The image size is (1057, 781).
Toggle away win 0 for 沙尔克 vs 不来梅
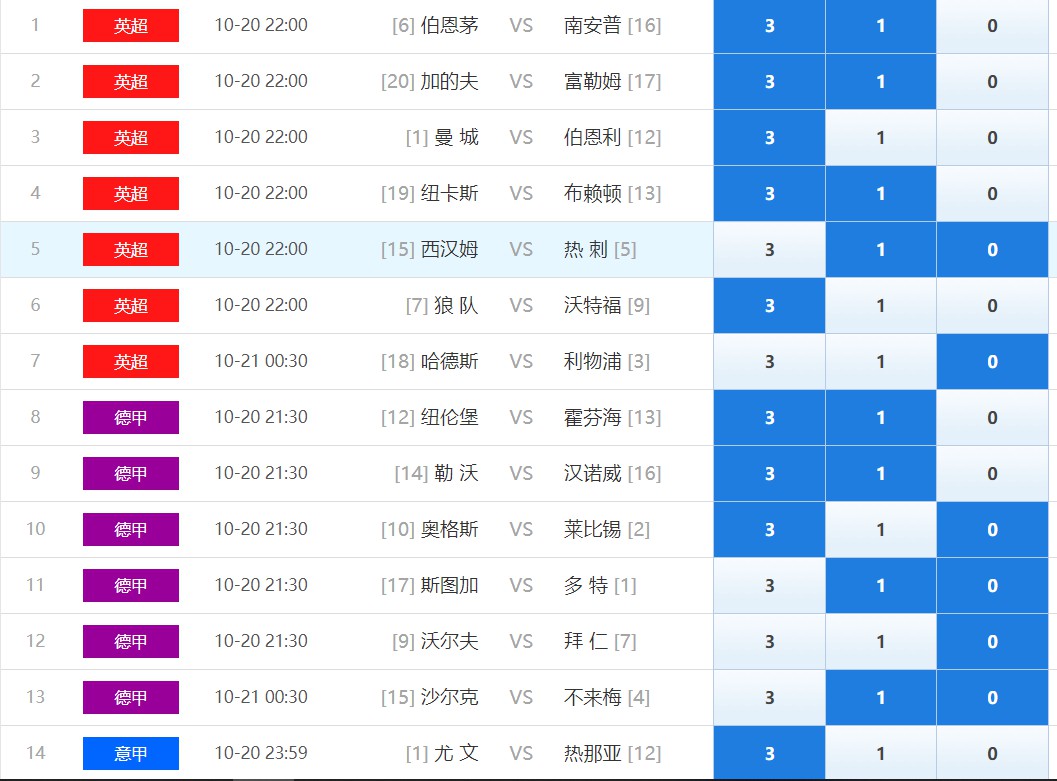[x=992, y=697]
